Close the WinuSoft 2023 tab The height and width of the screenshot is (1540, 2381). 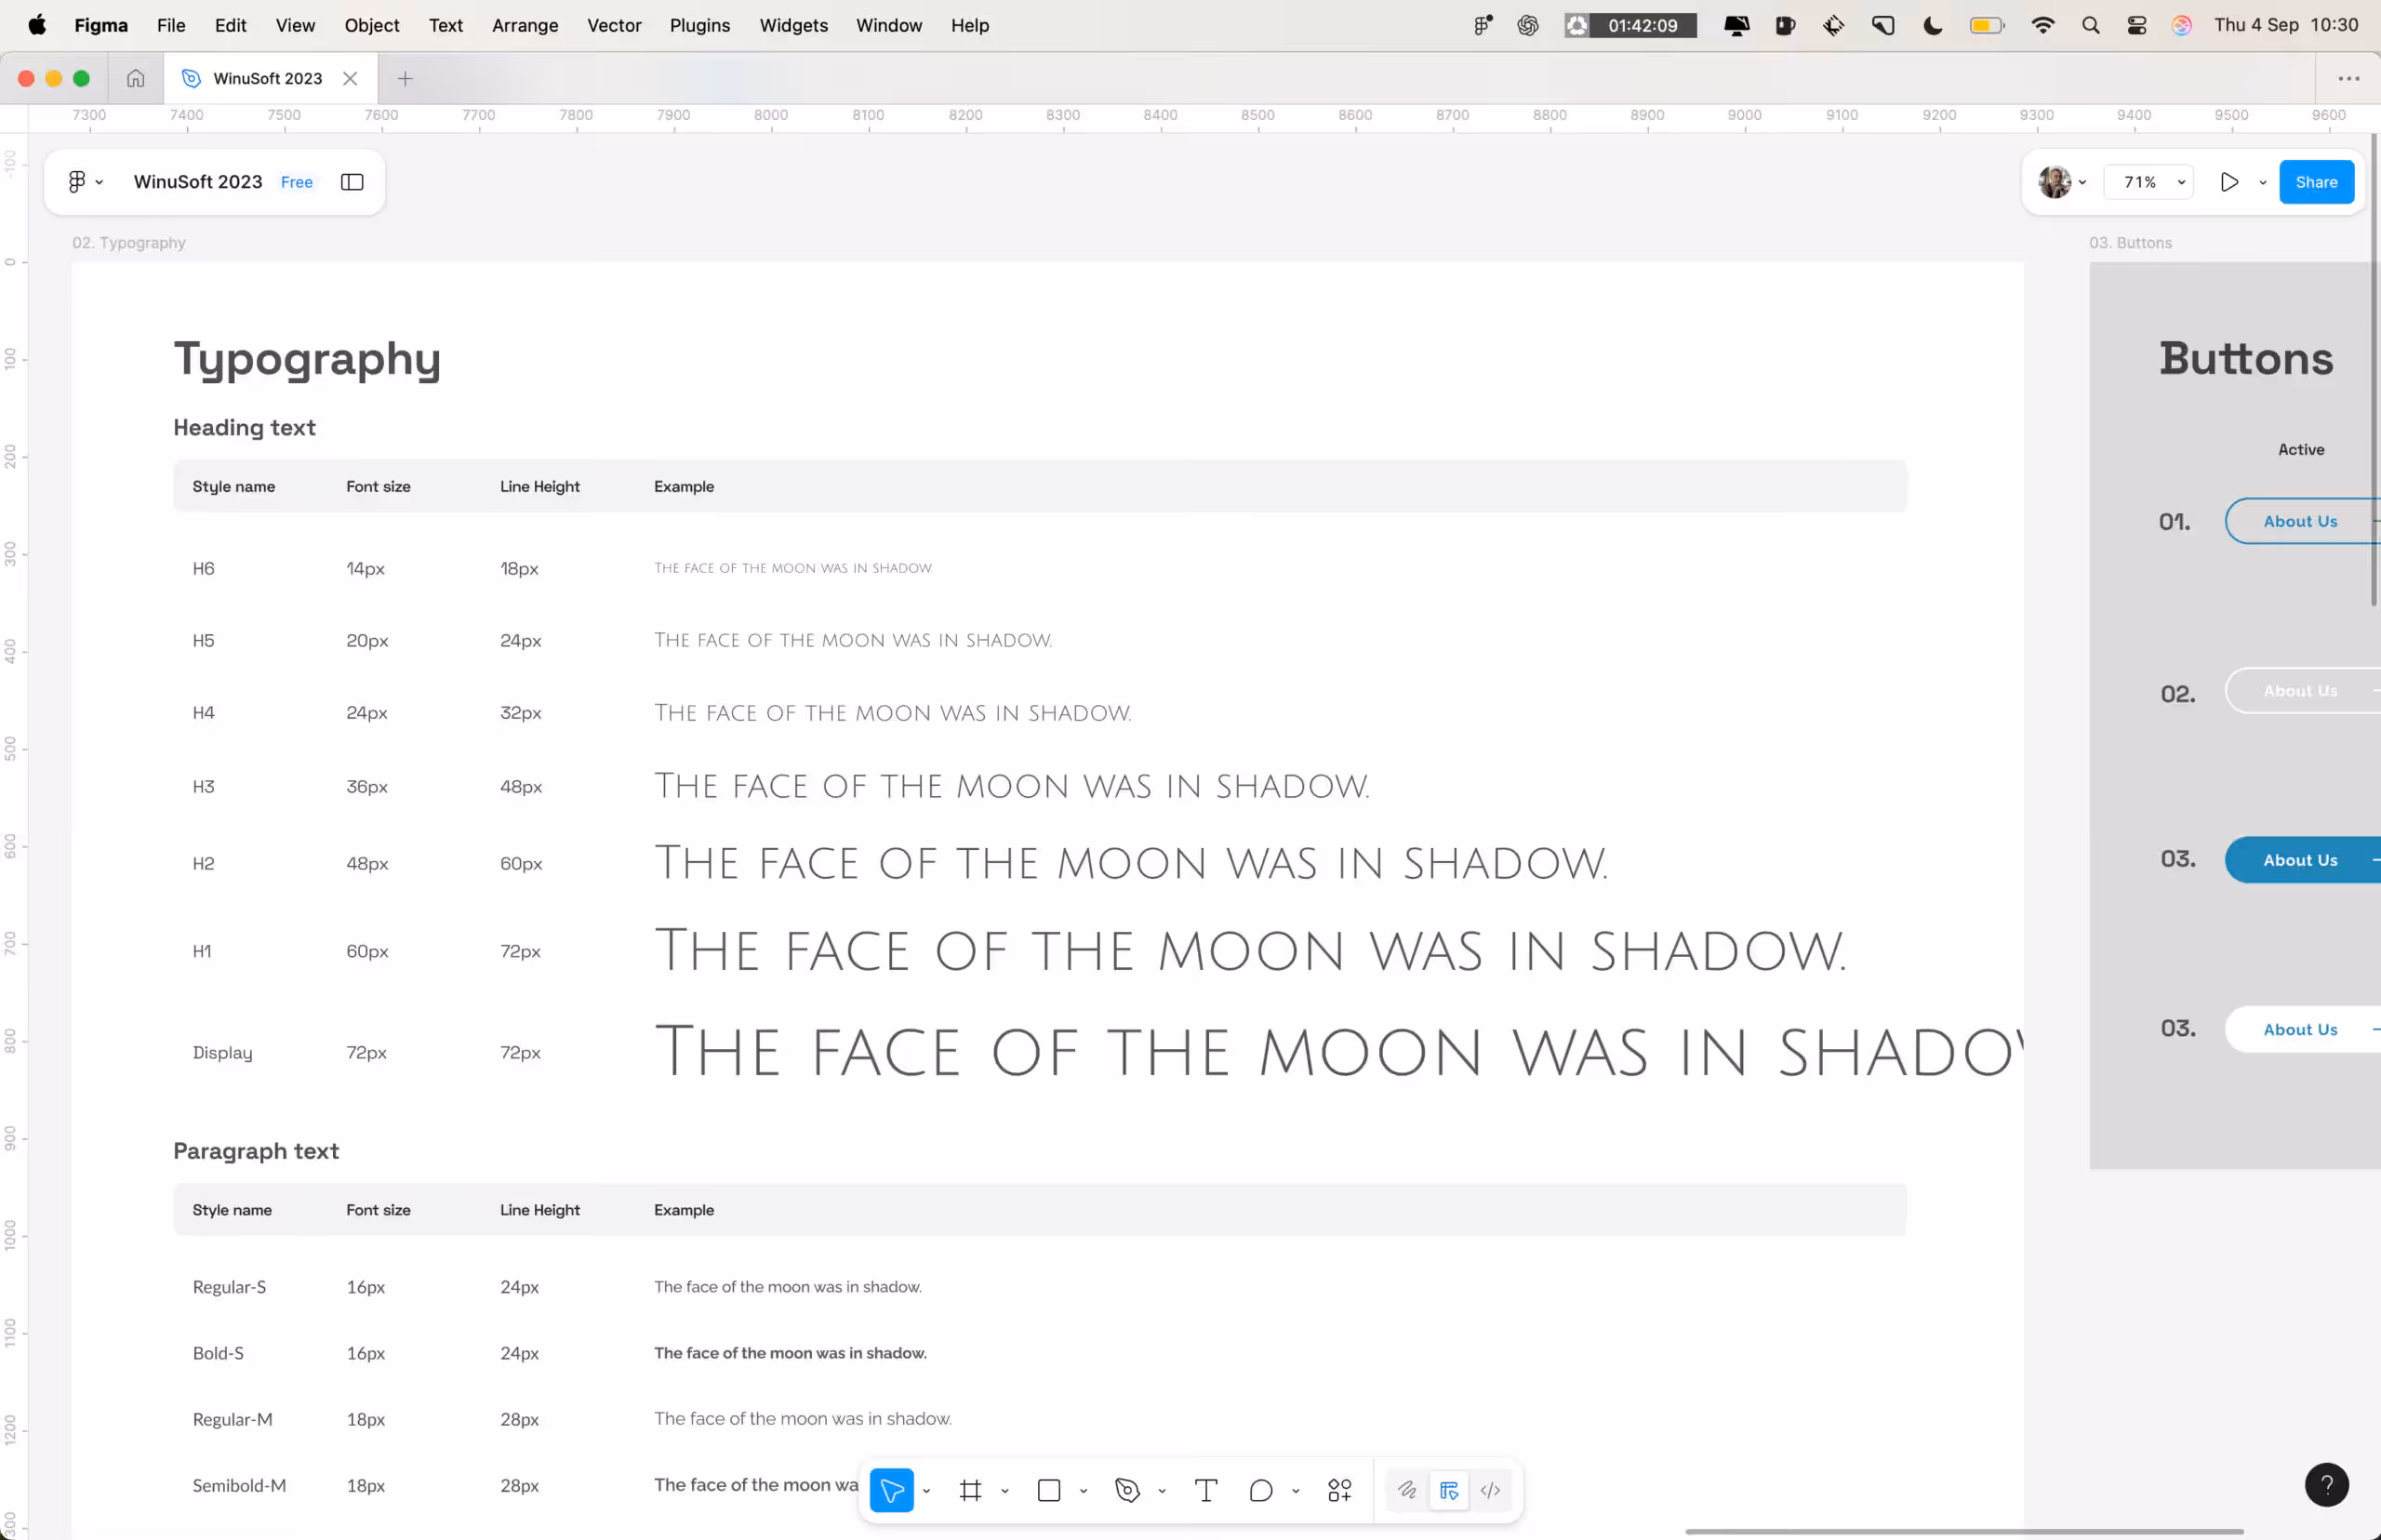[x=350, y=78]
